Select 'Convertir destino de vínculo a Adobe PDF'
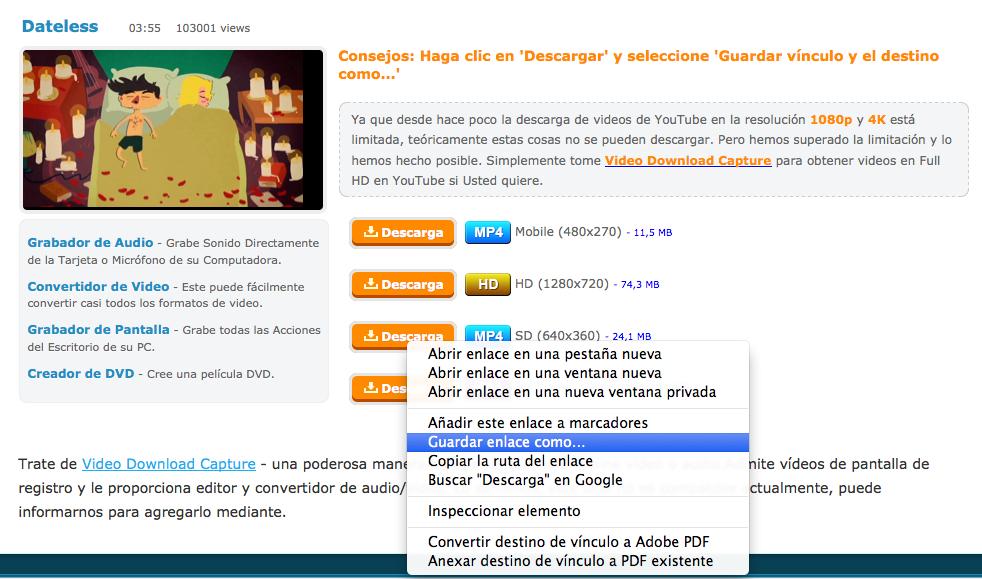 [x=575, y=542]
